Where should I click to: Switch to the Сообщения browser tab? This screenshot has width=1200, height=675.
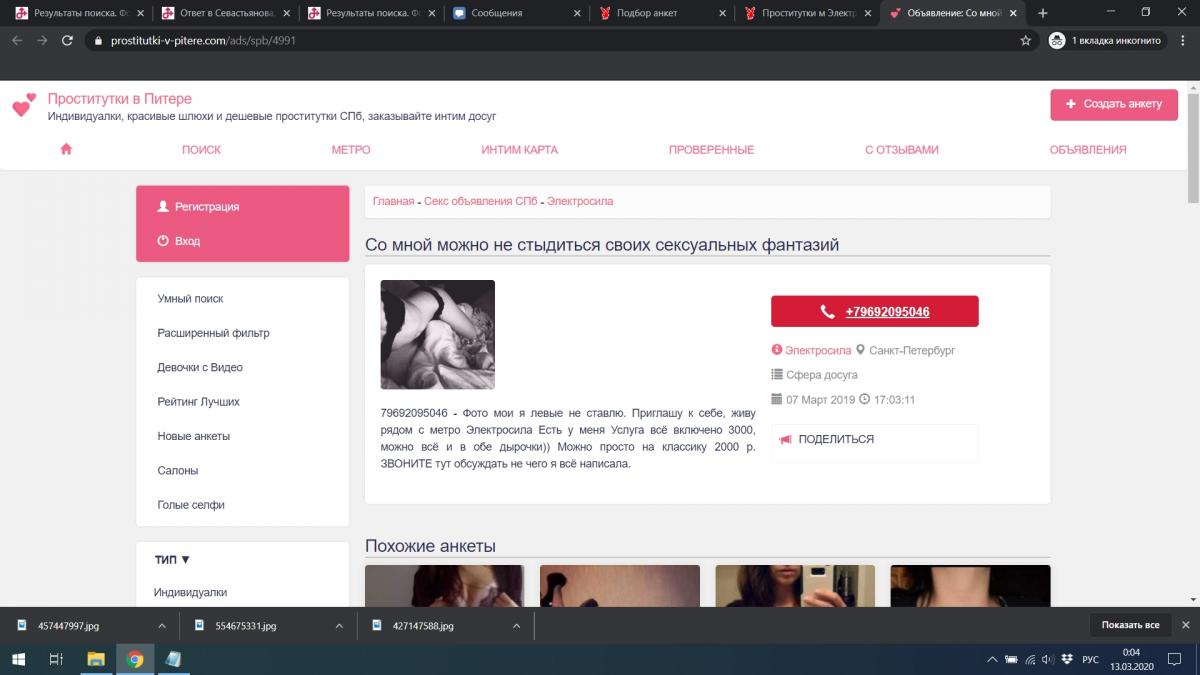(516, 13)
